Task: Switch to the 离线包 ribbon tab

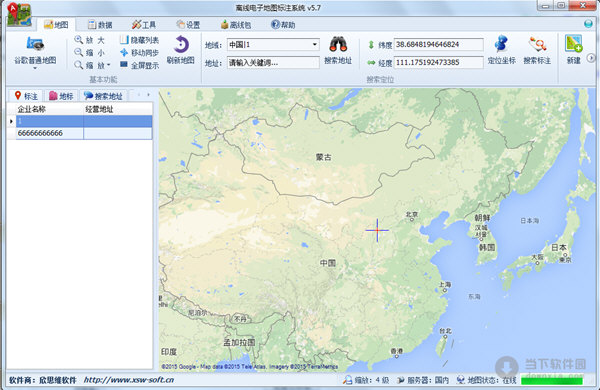Action: [236, 25]
